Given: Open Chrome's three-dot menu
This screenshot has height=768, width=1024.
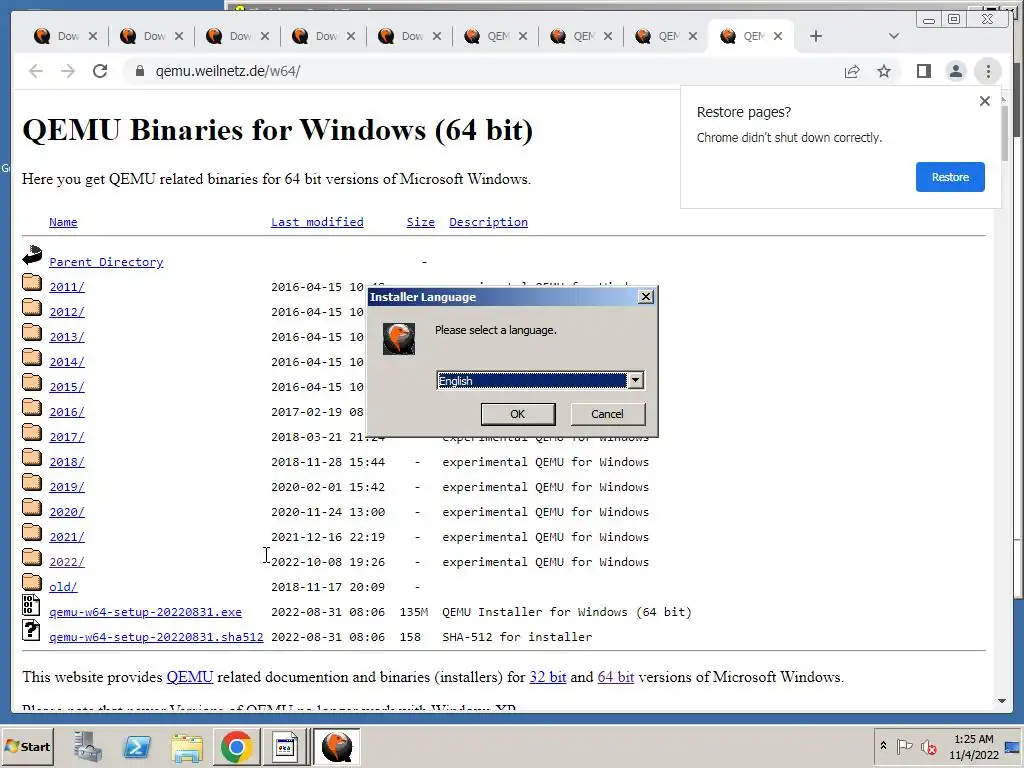Looking at the screenshot, I should [x=988, y=71].
